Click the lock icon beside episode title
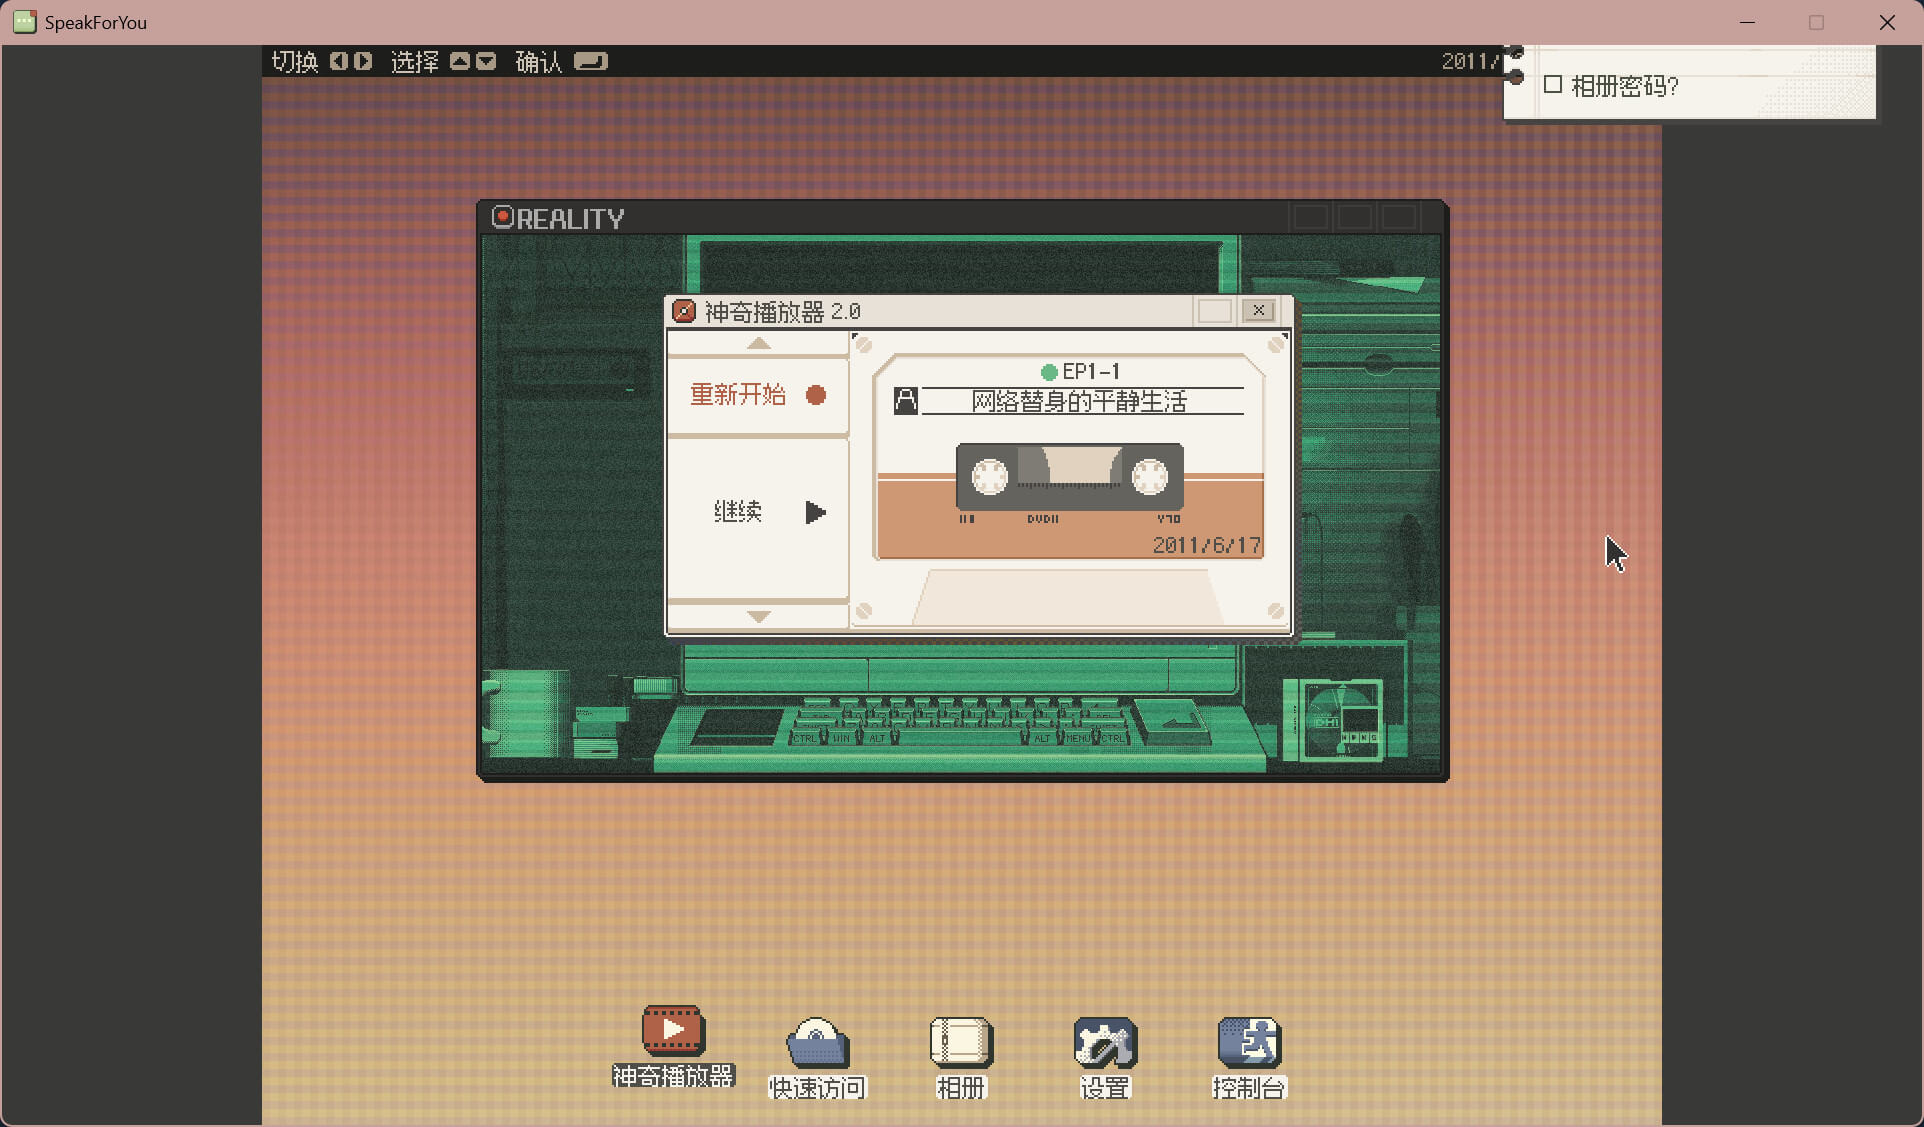The height and width of the screenshot is (1127, 1924). click(905, 401)
